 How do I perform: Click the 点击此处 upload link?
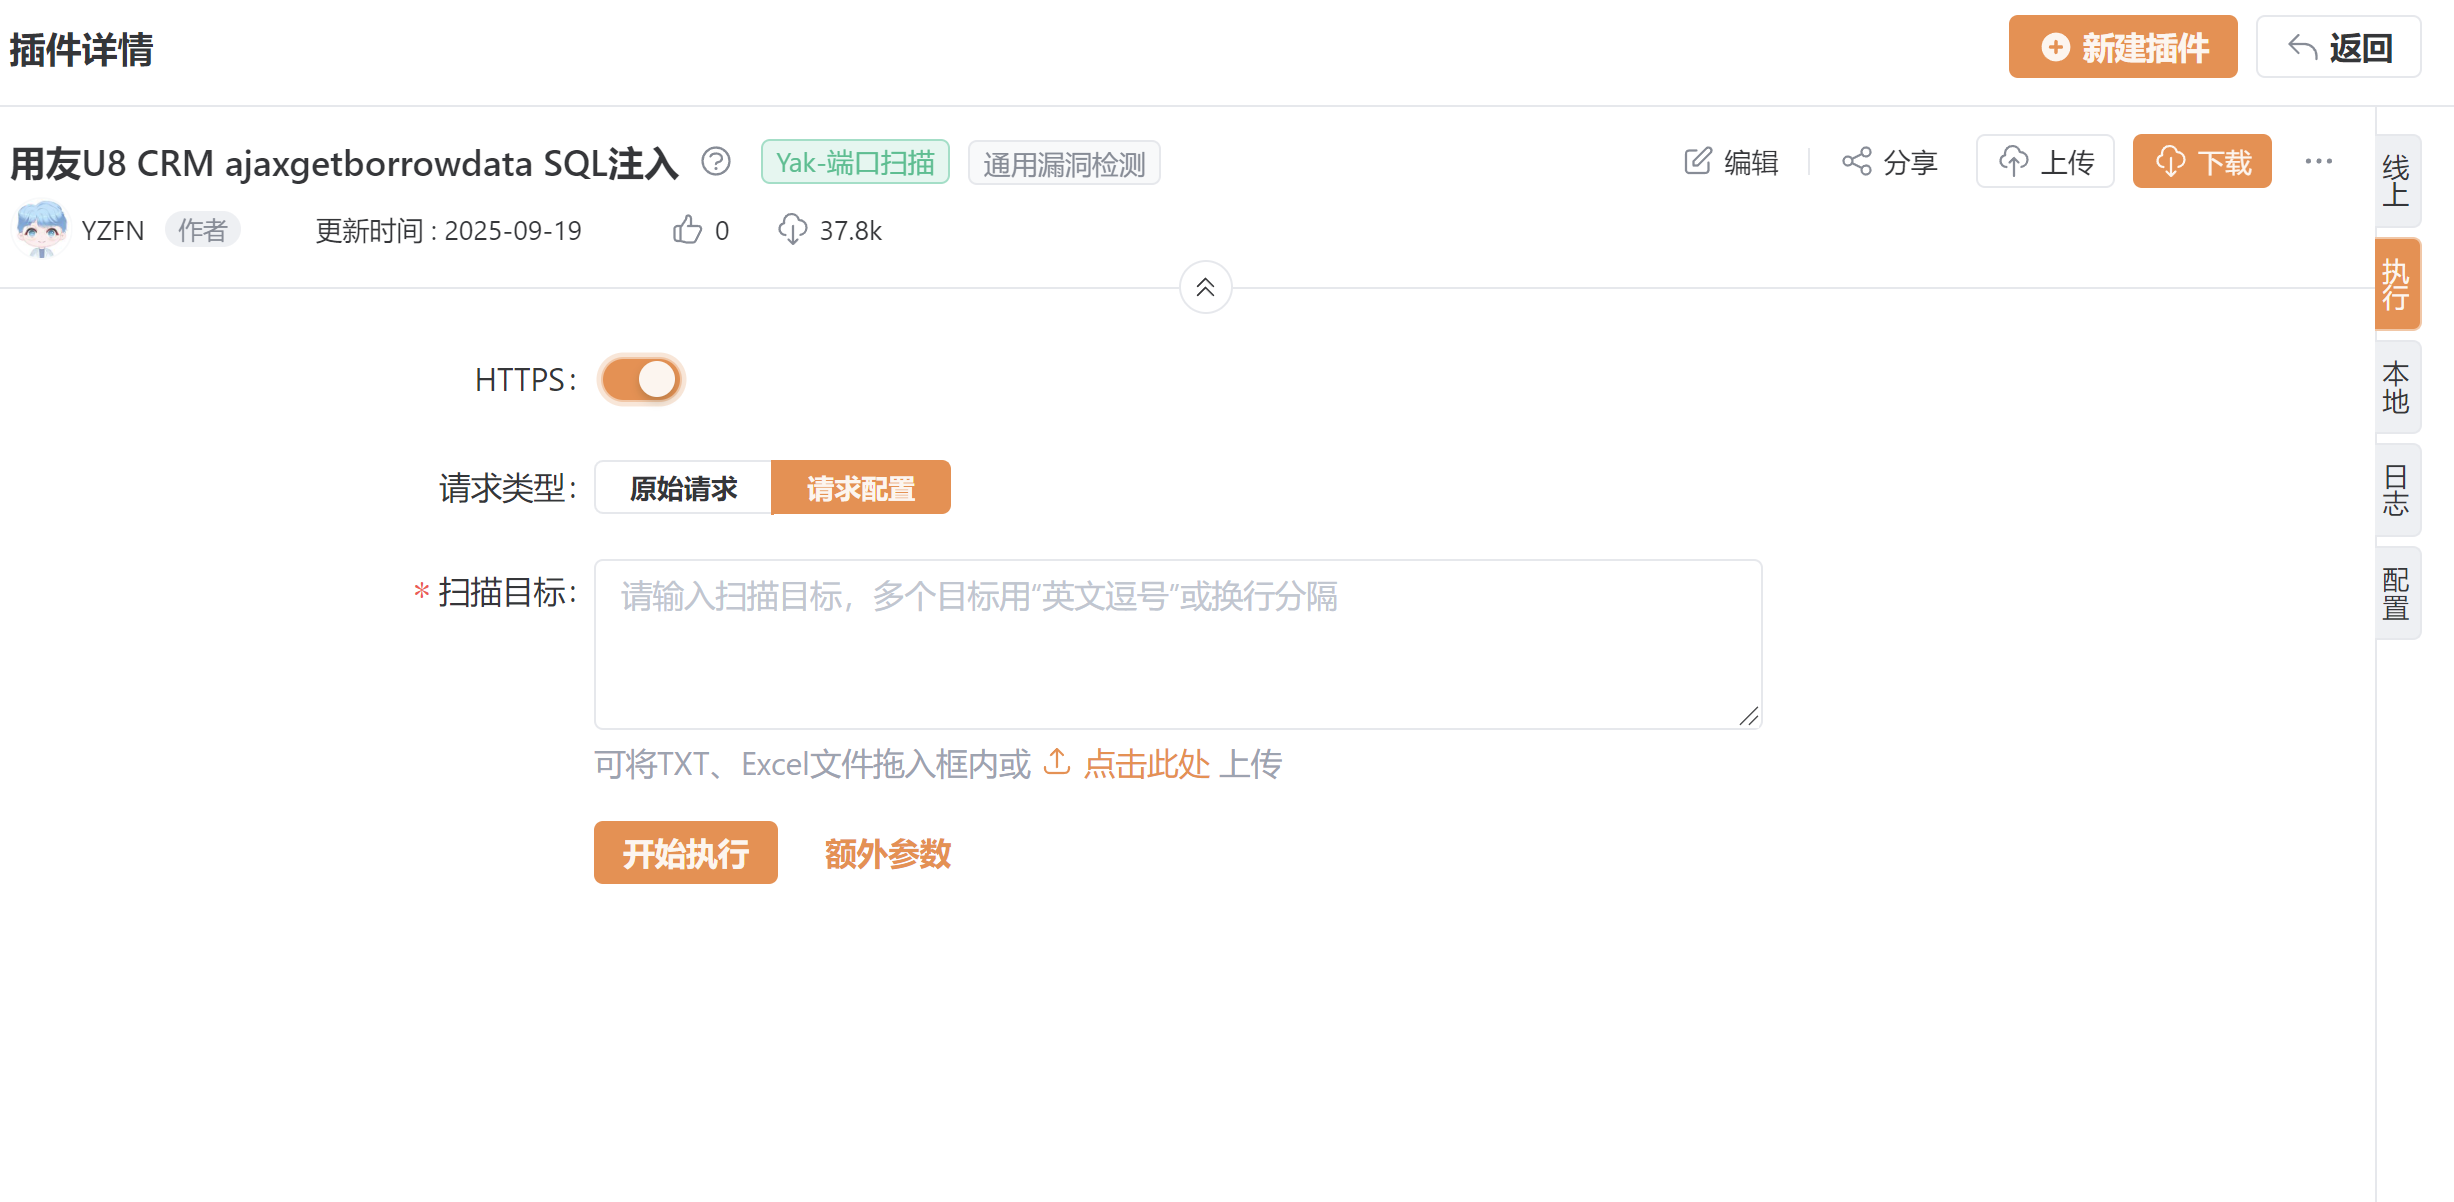tap(1146, 765)
